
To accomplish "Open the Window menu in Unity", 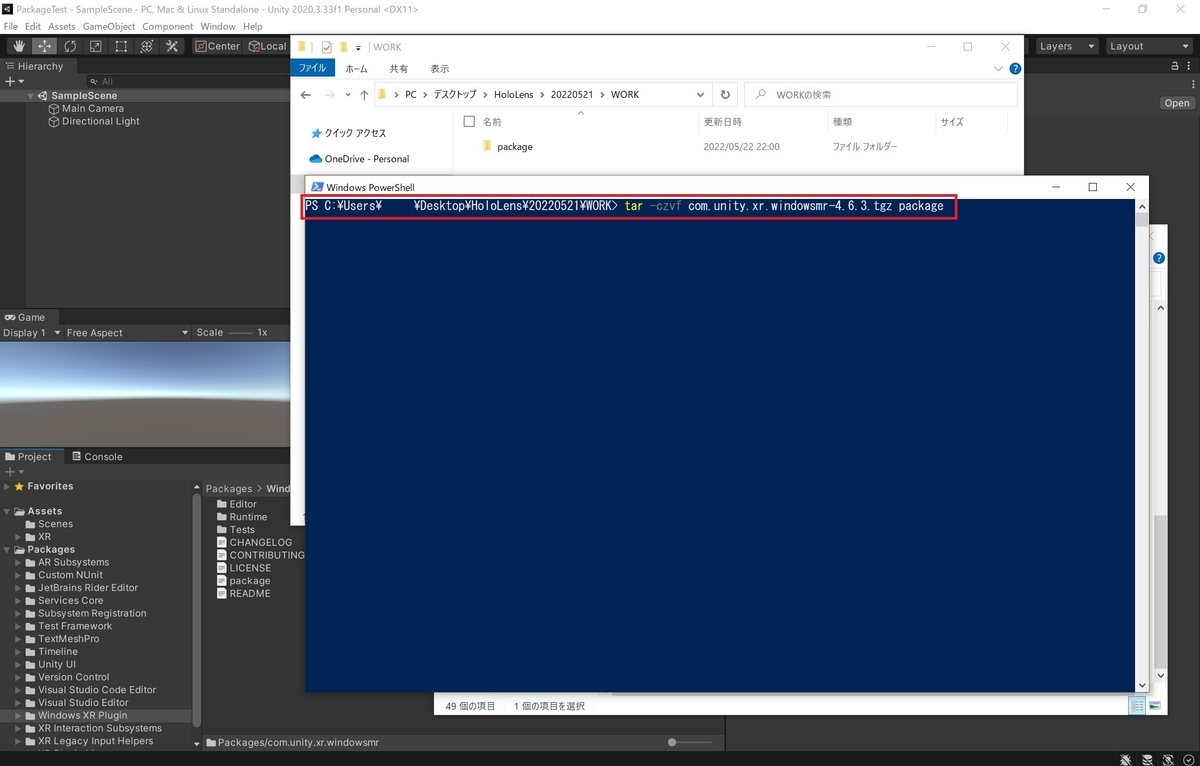I will 218,26.
